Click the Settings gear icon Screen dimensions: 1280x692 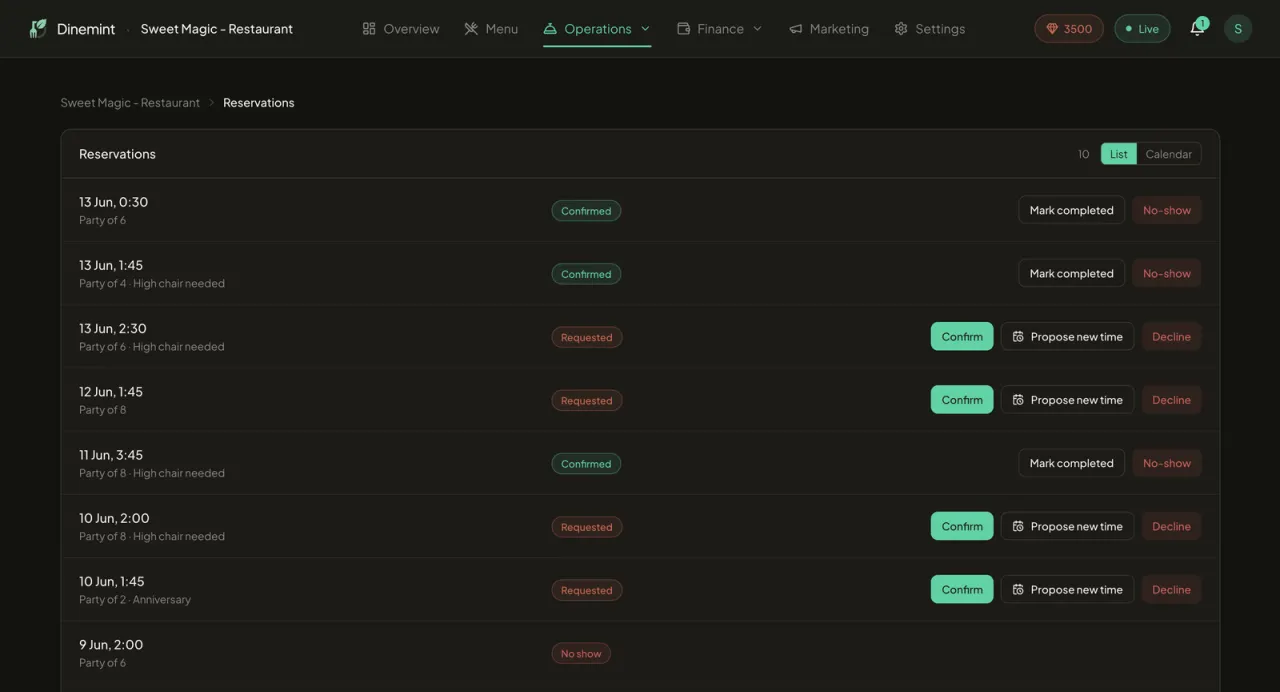(x=901, y=29)
